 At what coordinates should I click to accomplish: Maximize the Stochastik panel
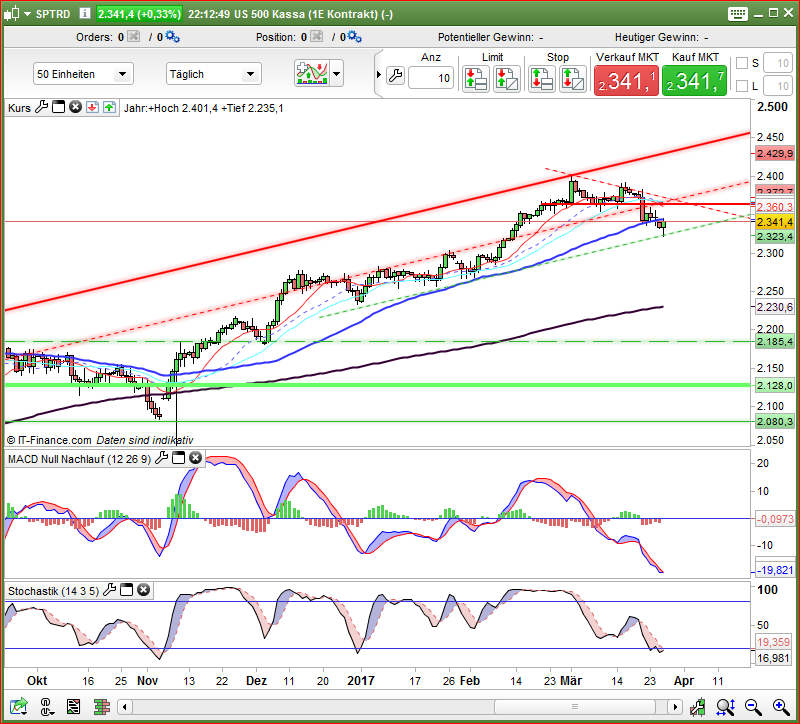tap(127, 590)
